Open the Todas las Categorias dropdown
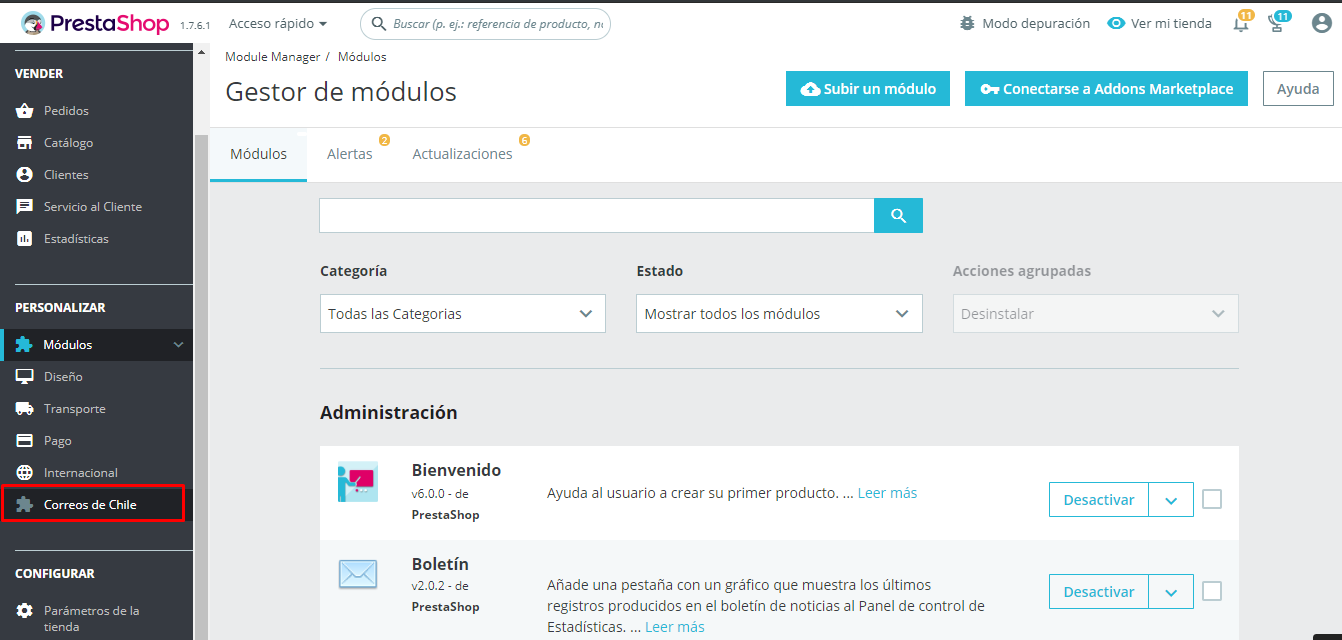 [463, 314]
